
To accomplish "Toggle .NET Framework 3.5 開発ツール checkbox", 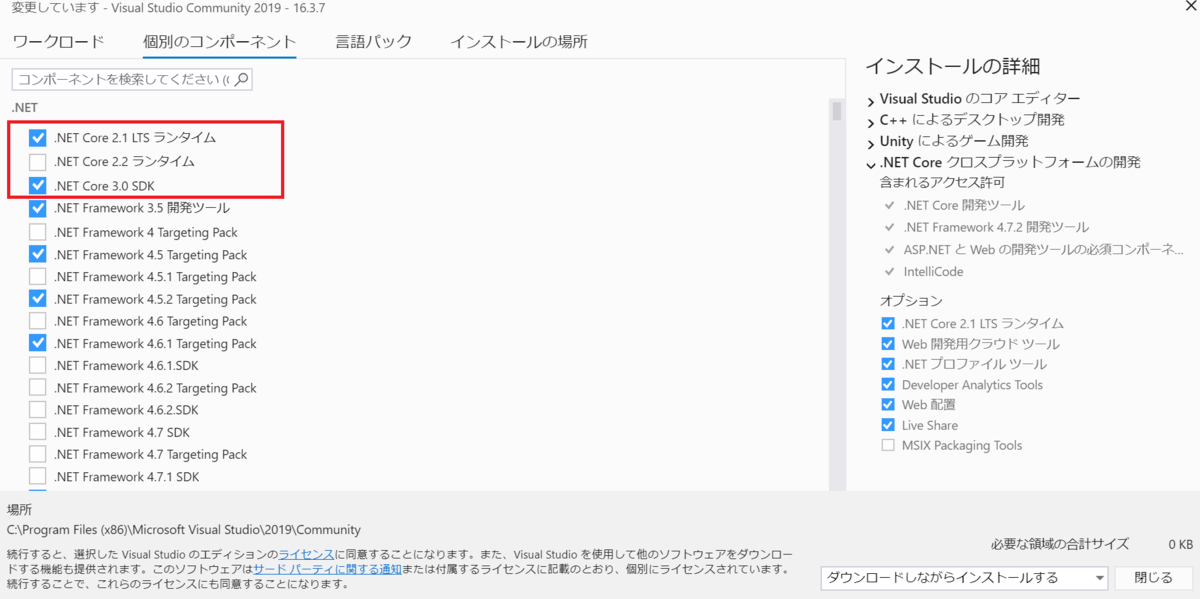I will [x=38, y=208].
